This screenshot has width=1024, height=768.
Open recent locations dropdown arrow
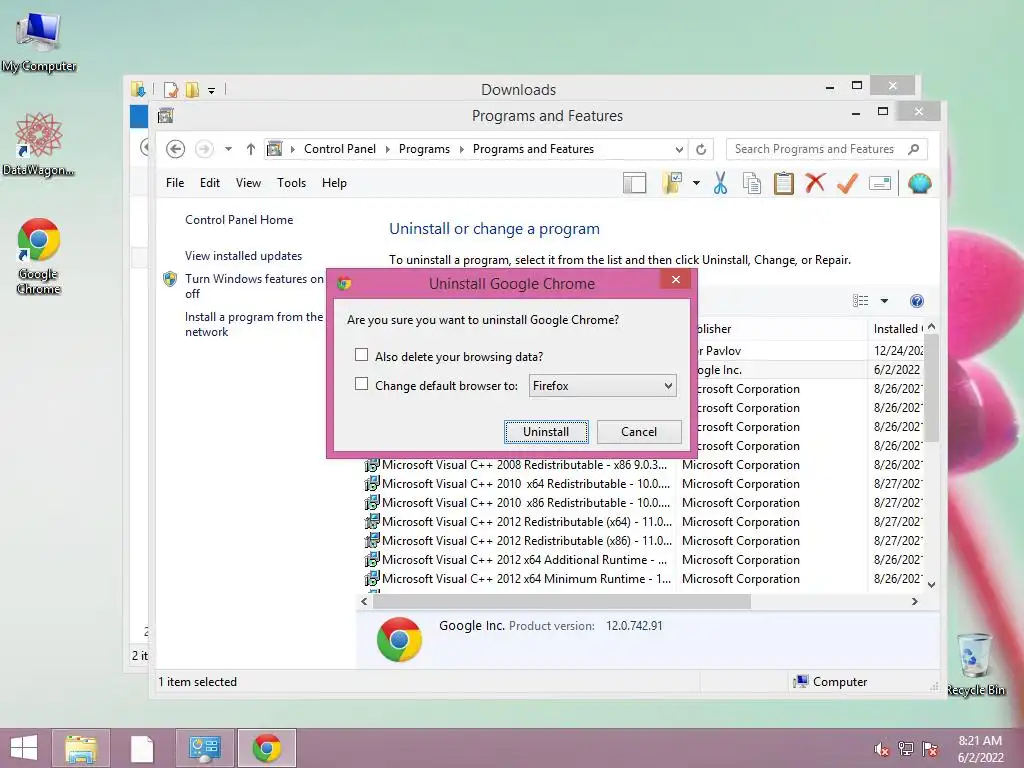pos(228,149)
